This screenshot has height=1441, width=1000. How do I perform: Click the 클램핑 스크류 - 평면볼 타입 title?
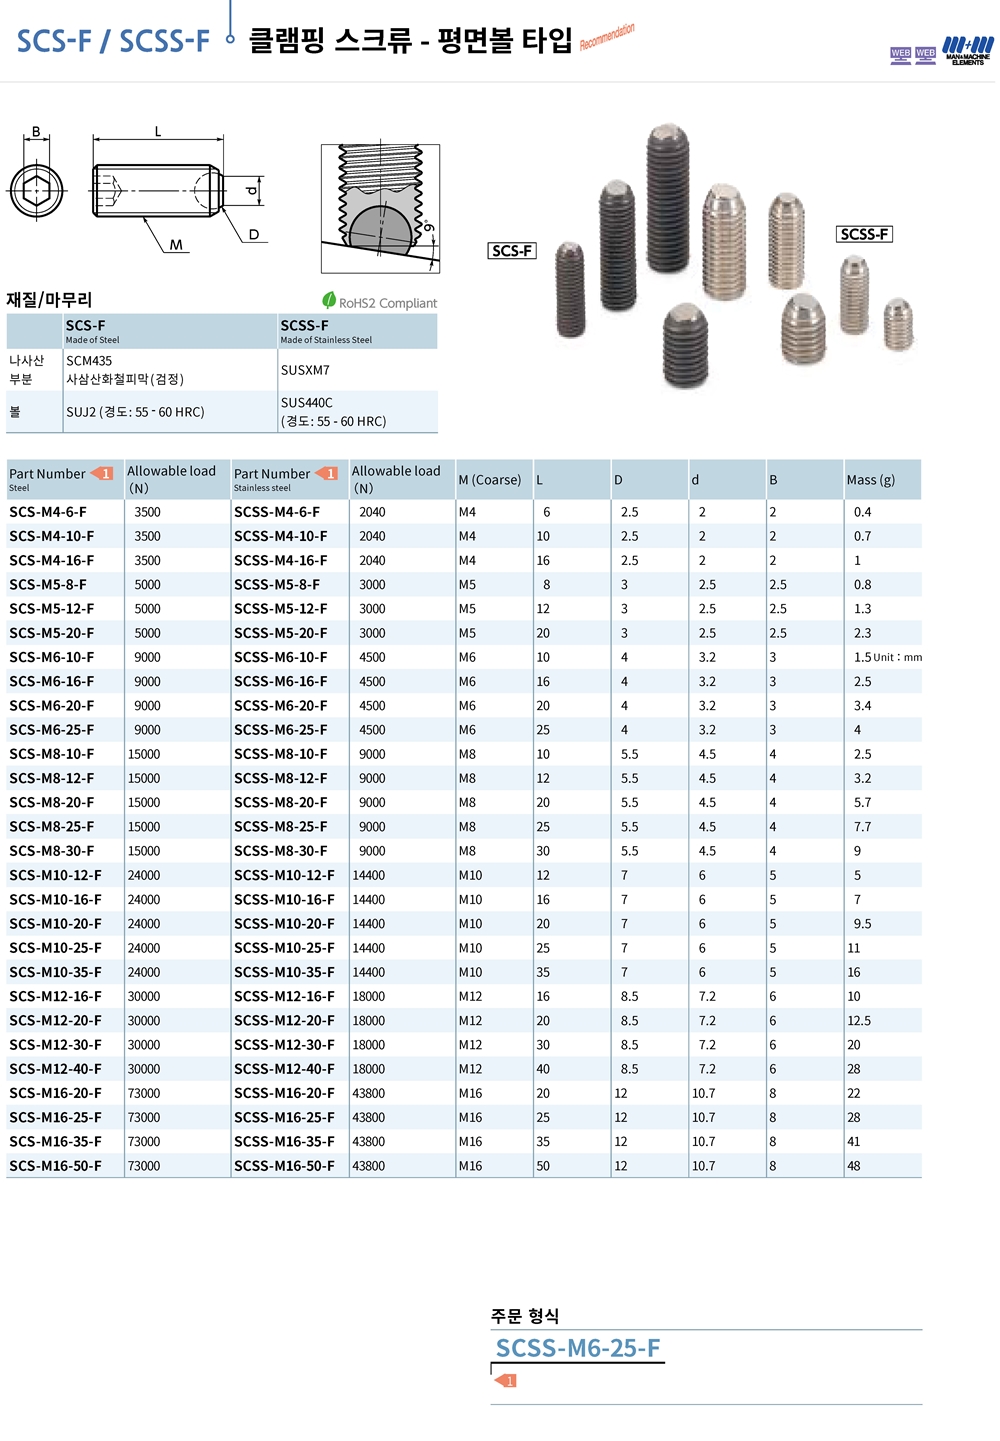(411, 40)
